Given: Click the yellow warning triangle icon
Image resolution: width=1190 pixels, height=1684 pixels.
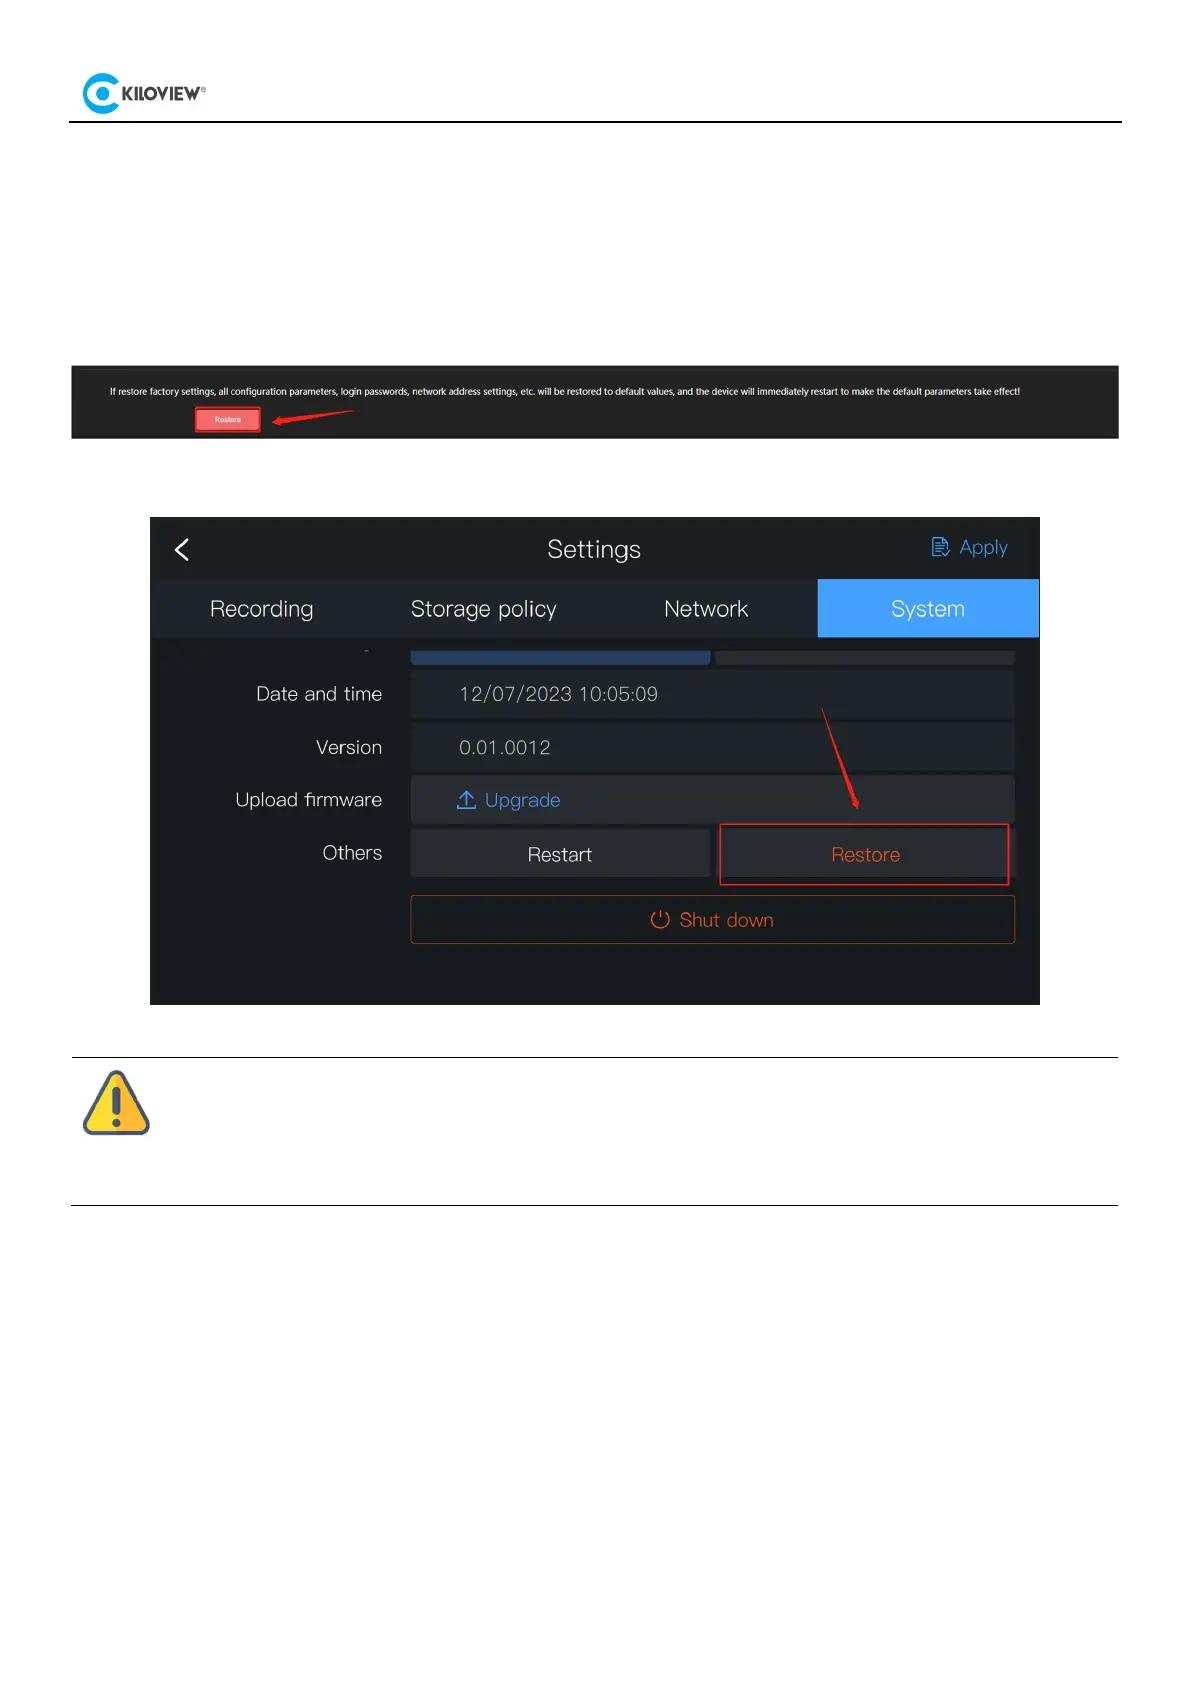Looking at the screenshot, I should [x=116, y=1103].
